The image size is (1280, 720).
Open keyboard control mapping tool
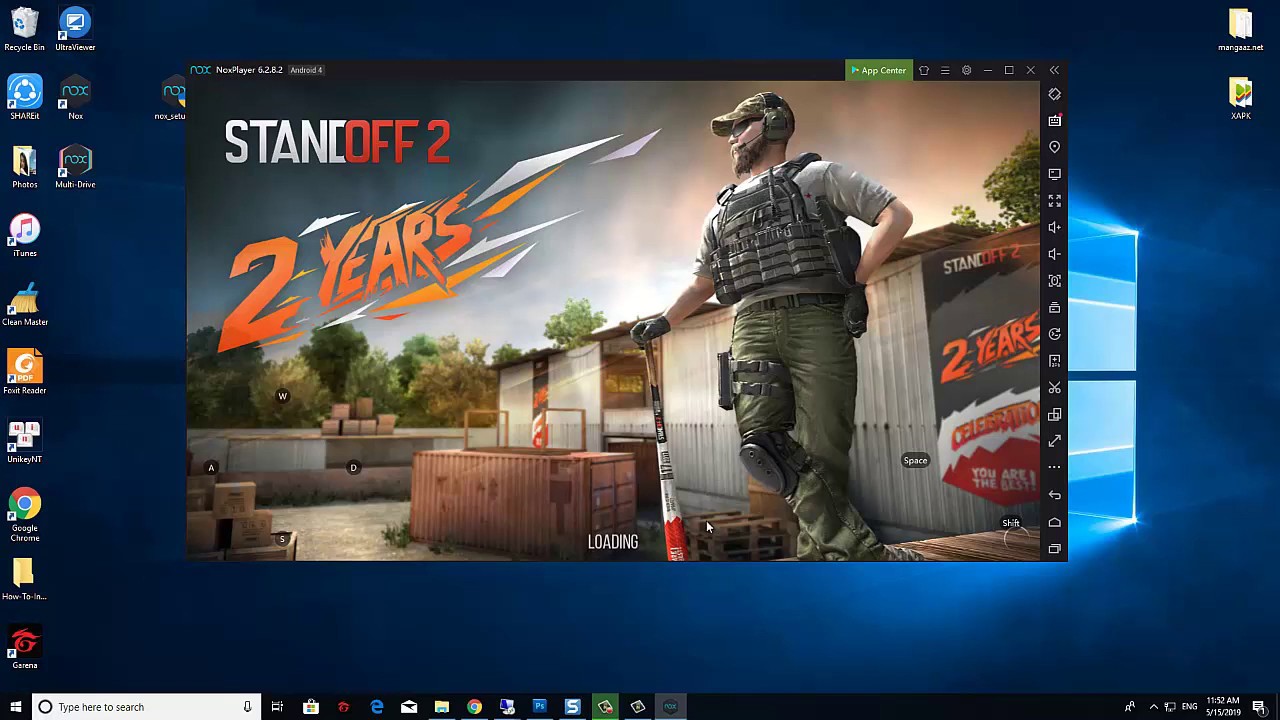click(x=1054, y=120)
